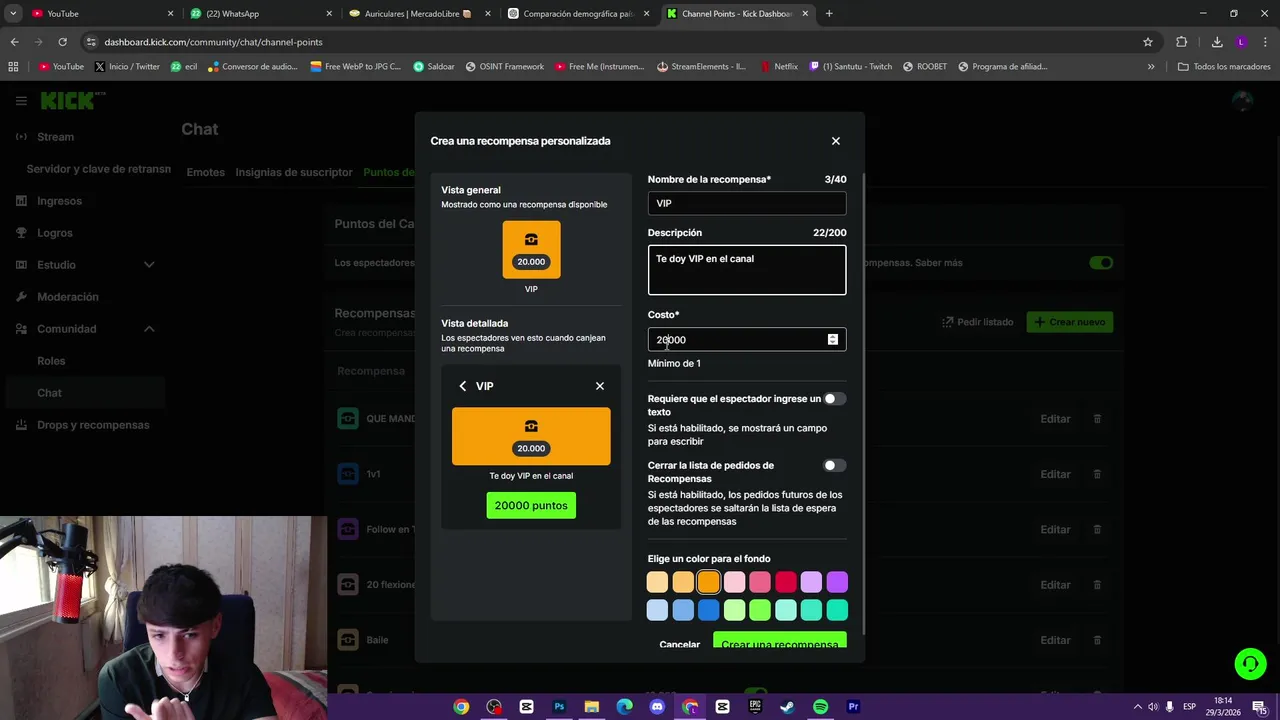1280x720 pixels.
Task: Click the back arrow beside VIP preview
Action: point(462,386)
